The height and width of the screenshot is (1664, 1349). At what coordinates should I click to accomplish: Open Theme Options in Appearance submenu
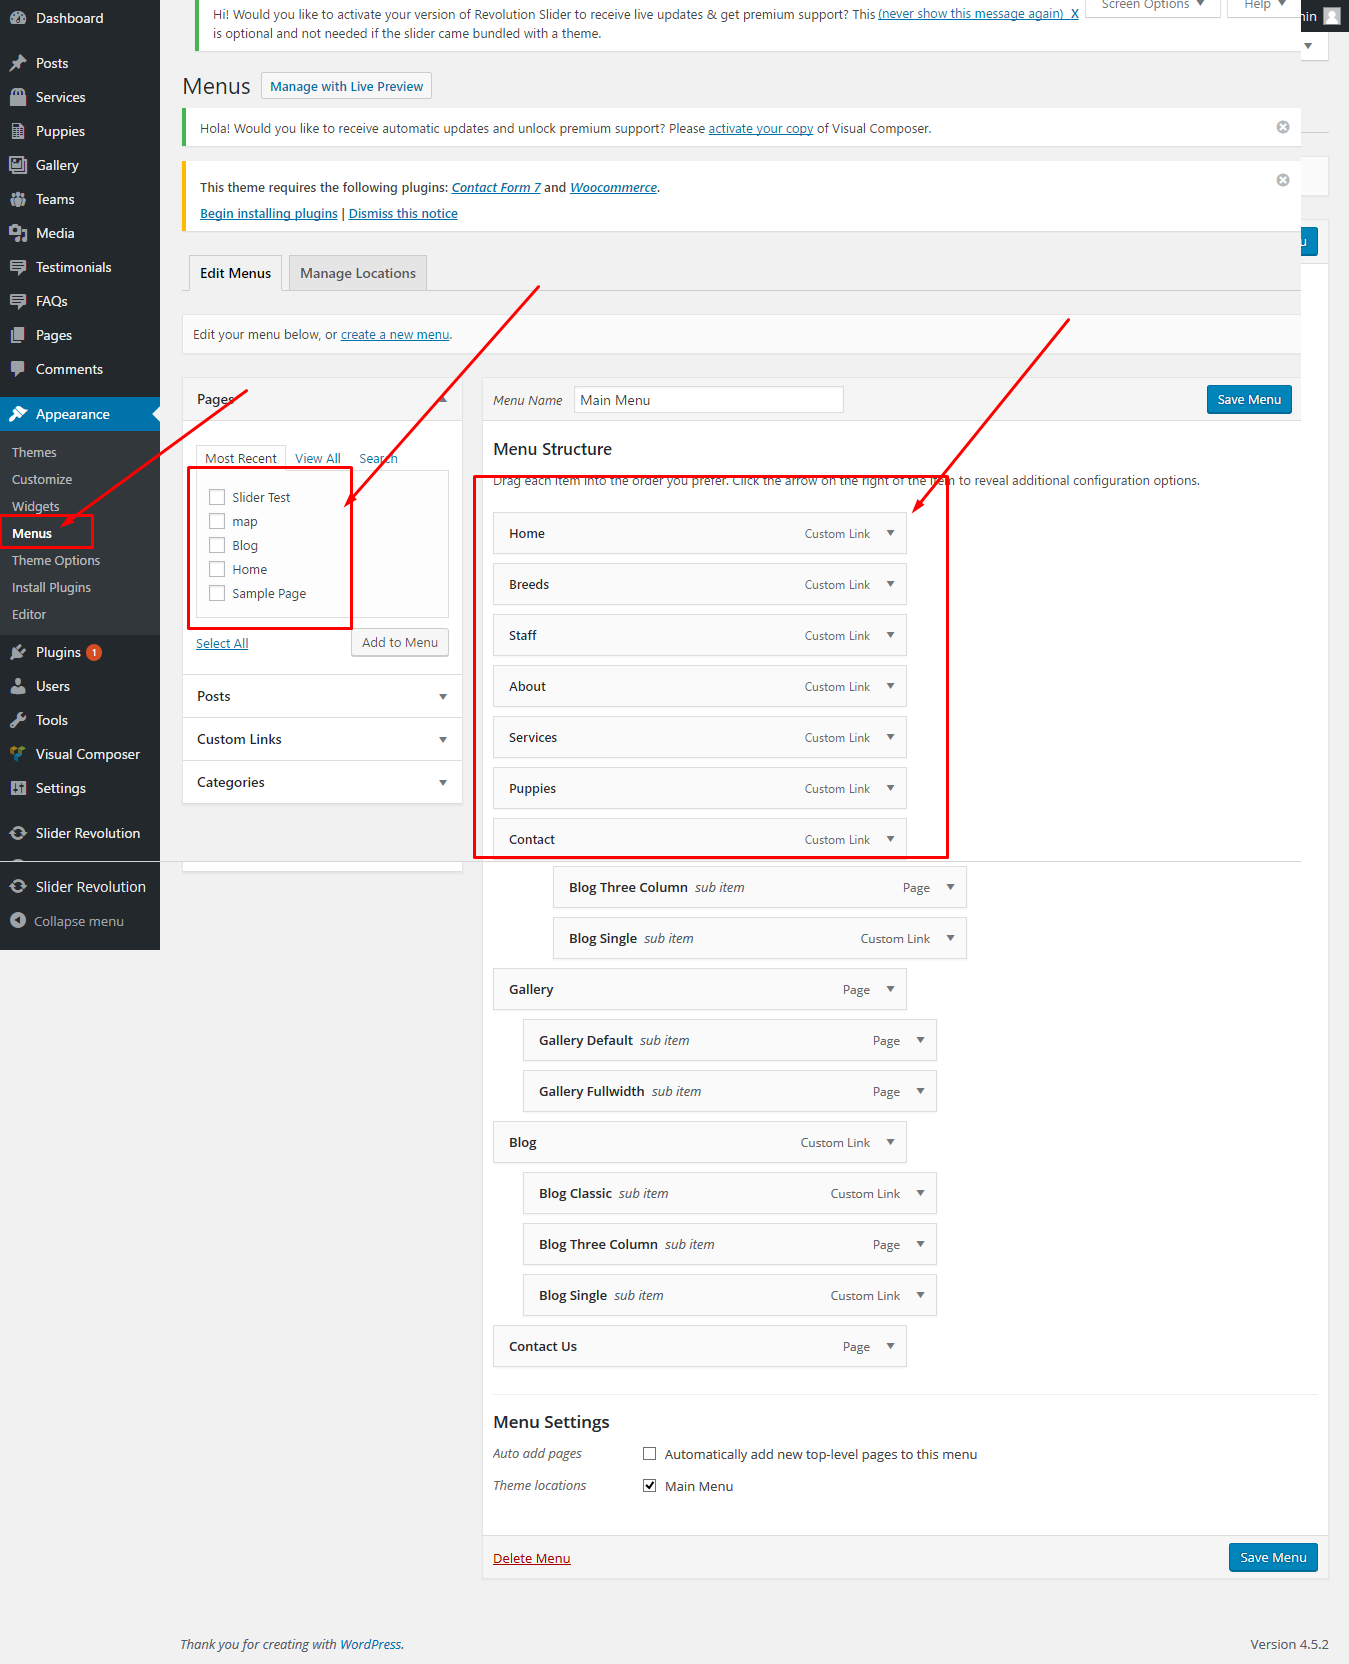click(56, 560)
